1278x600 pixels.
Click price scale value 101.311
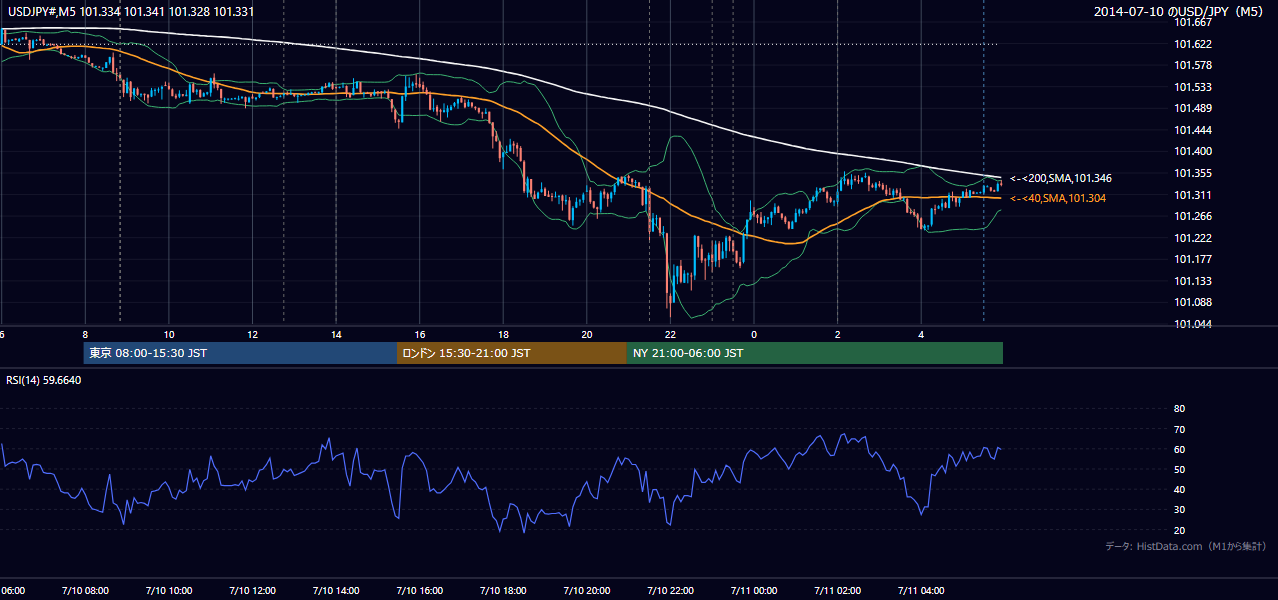point(1194,195)
